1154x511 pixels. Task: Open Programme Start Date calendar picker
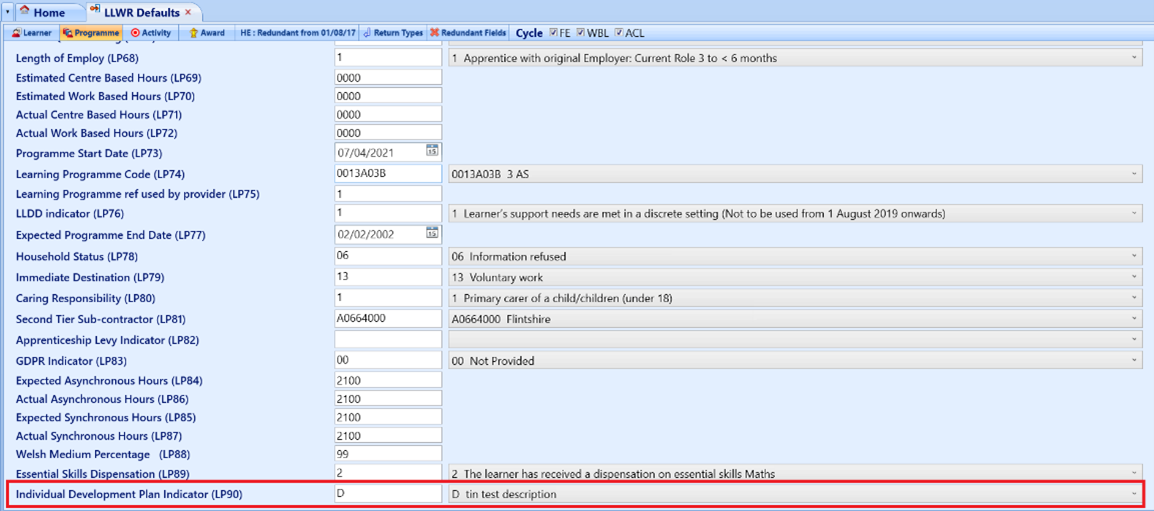433,152
